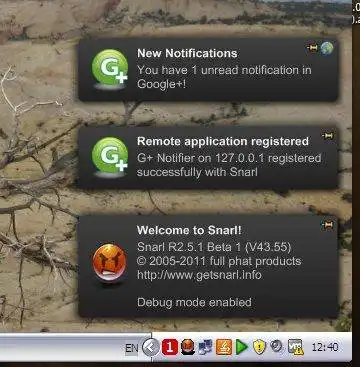Click the Snarl angry face icon in Welcome popup

[109, 262]
